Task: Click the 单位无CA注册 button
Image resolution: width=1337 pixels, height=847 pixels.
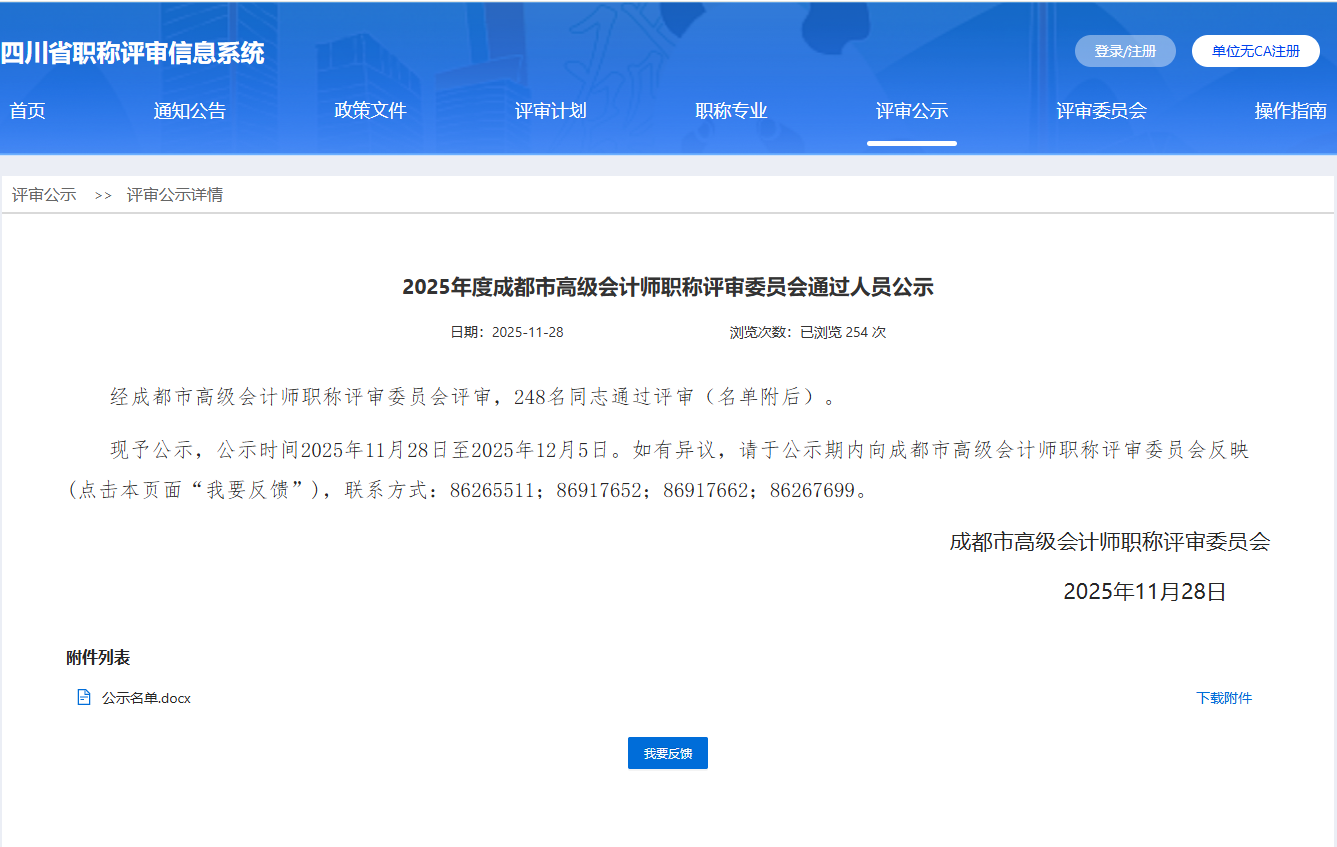Action: [x=1255, y=51]
